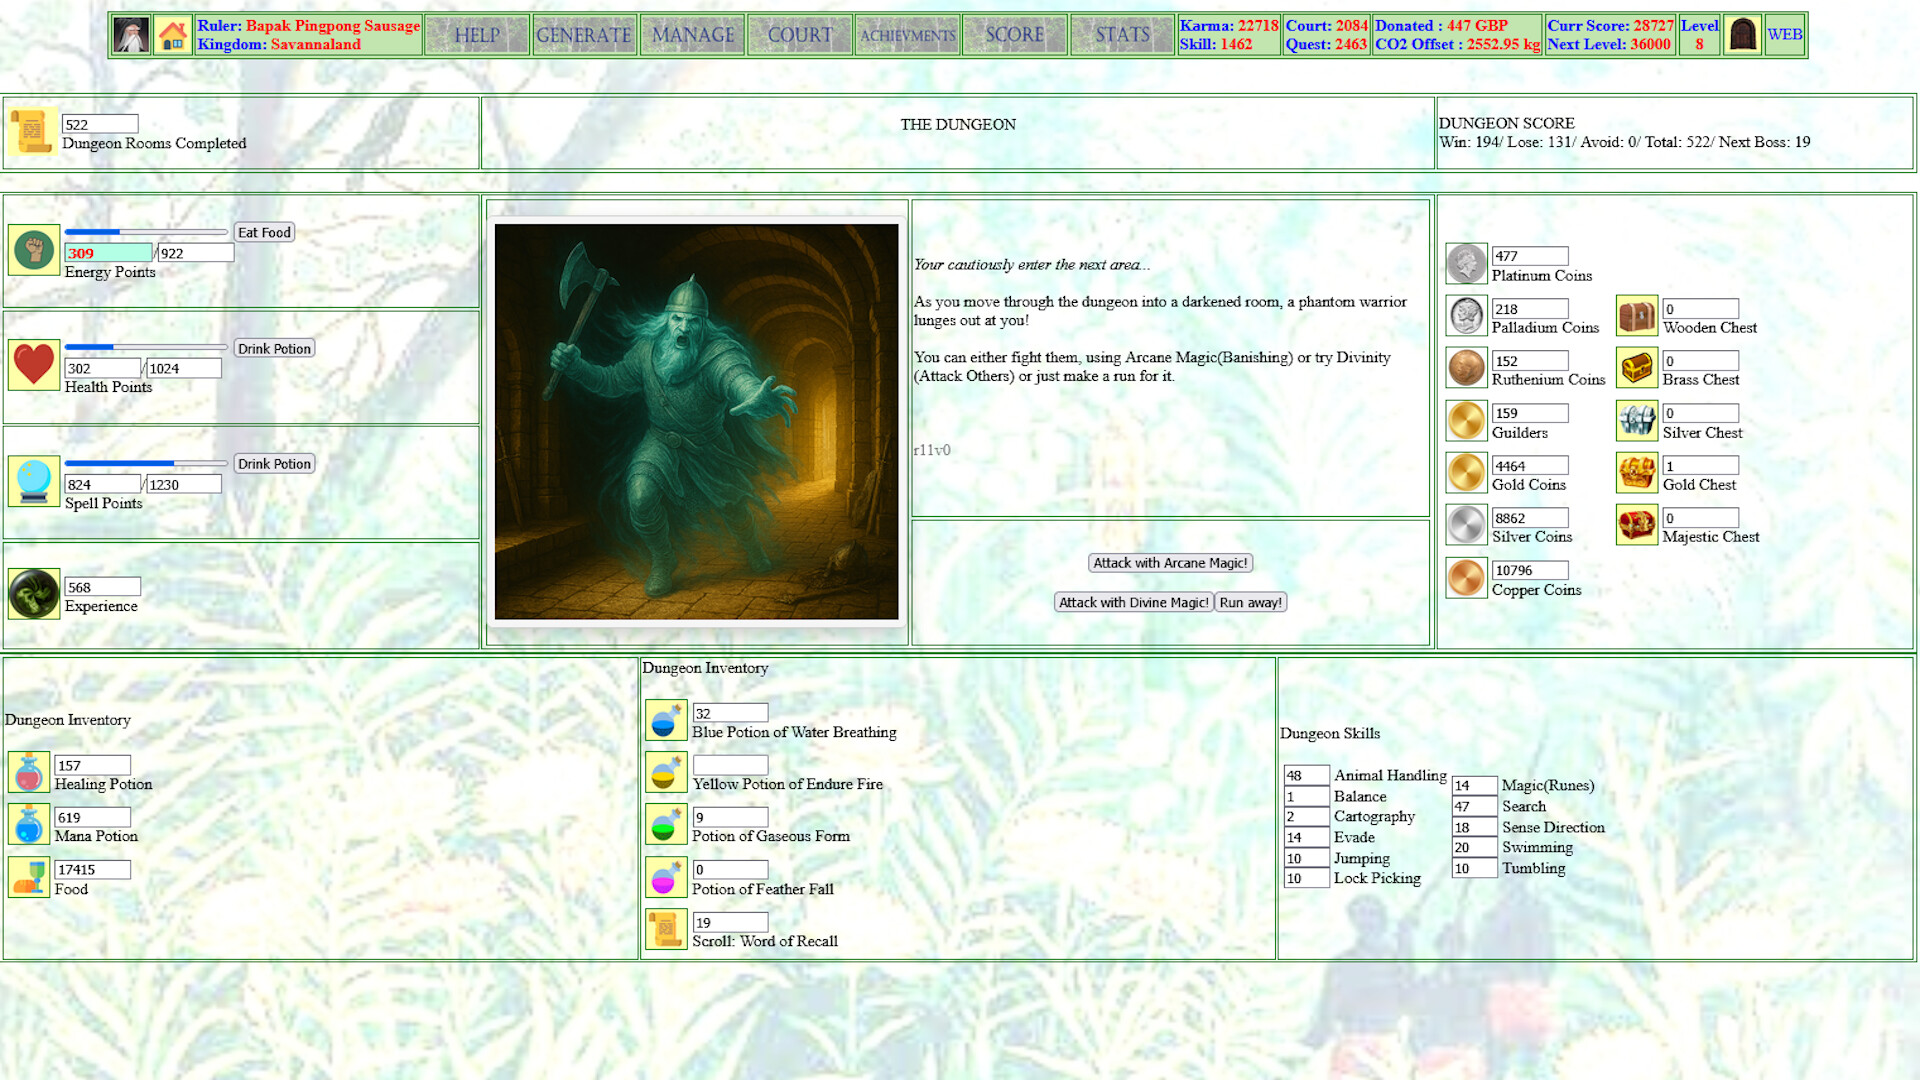Click the dungeon door icon in the top bar

click(1742, 35)
